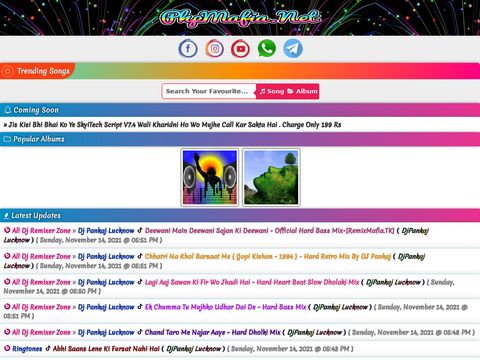Open Dj Pankaj Lucknow in Deewani row
The image size is (480, 360).
point(106,231)
